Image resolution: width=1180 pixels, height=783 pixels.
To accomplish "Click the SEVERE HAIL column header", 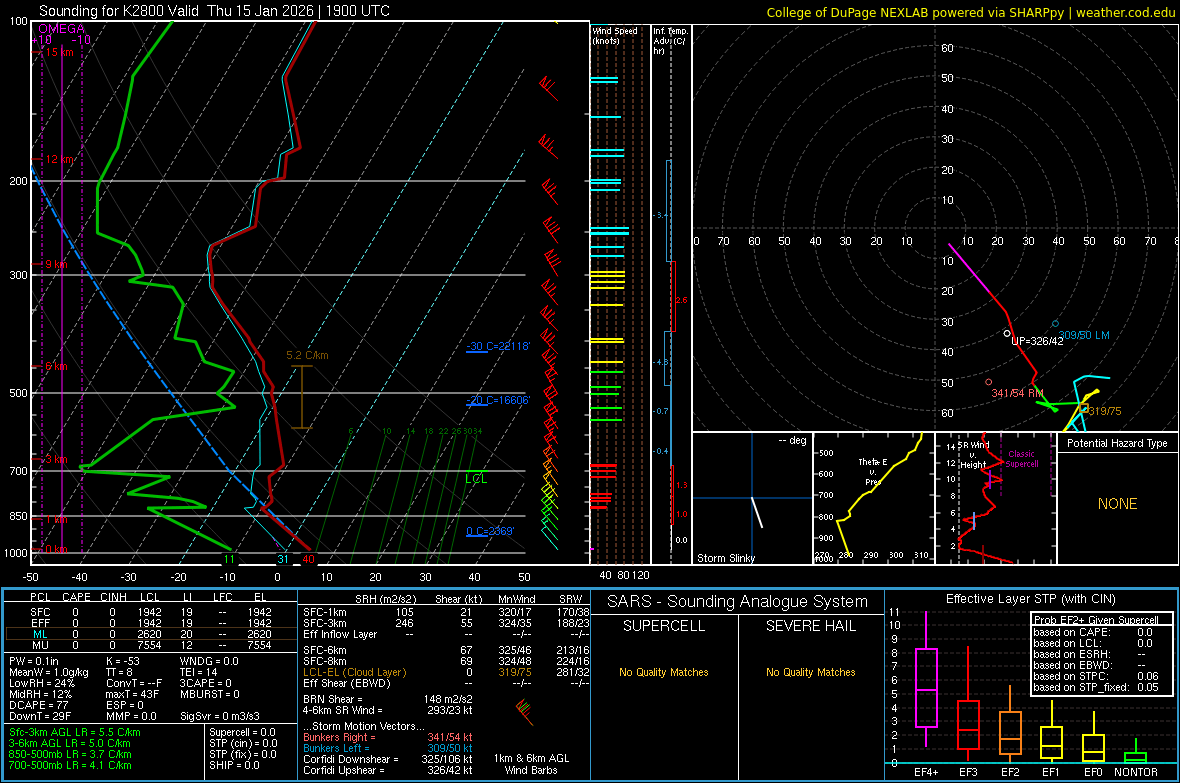I will (810, 626).
